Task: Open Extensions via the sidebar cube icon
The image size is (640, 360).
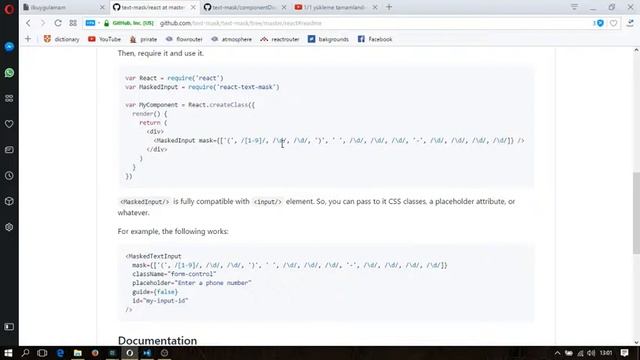Action: (x=9, y=201)
